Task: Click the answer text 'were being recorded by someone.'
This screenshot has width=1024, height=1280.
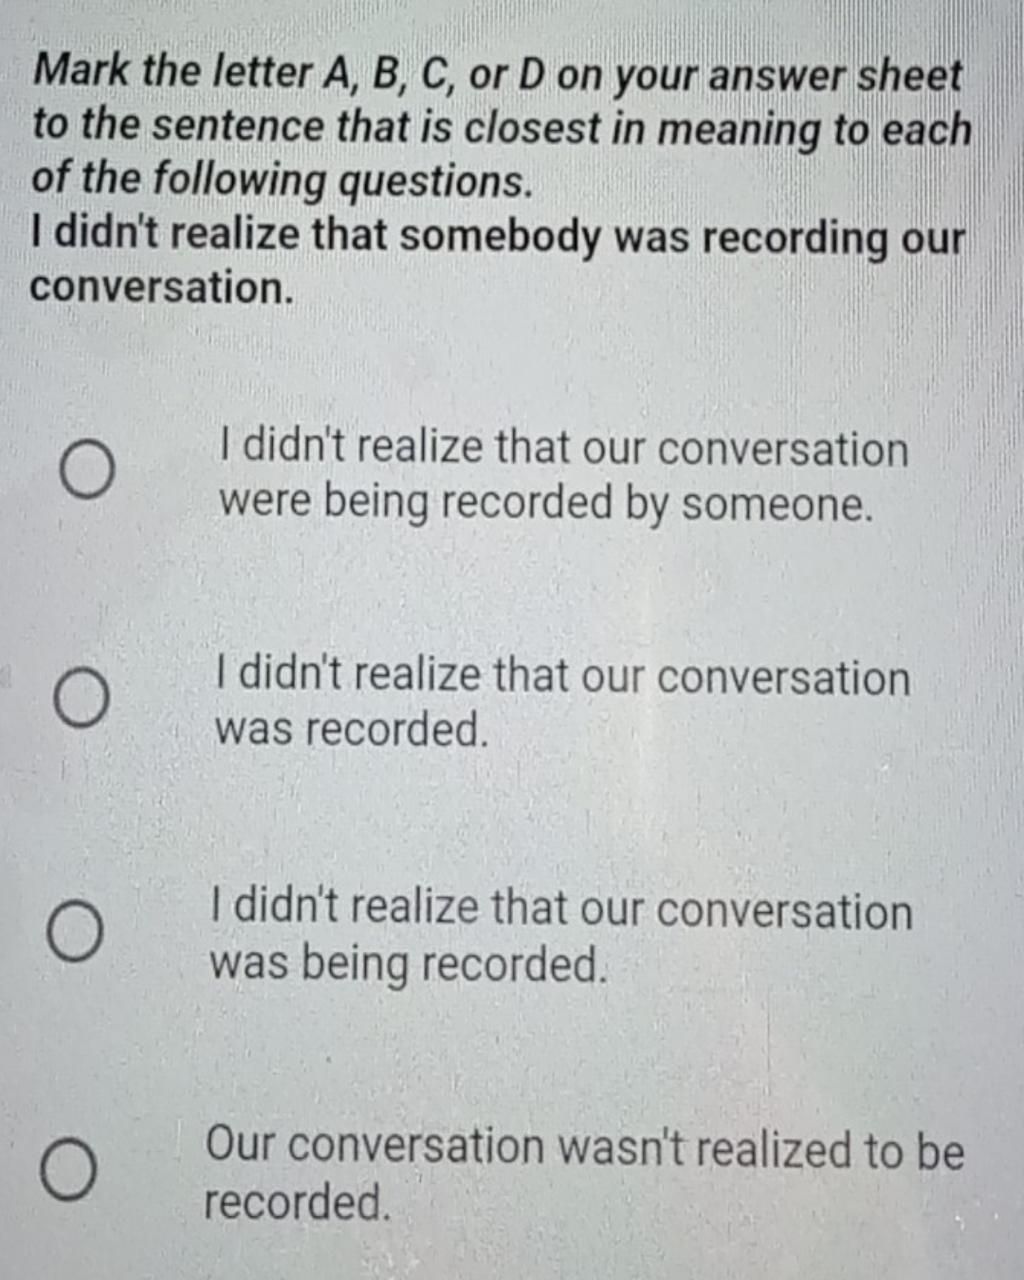Action: [x=546, y=502]
